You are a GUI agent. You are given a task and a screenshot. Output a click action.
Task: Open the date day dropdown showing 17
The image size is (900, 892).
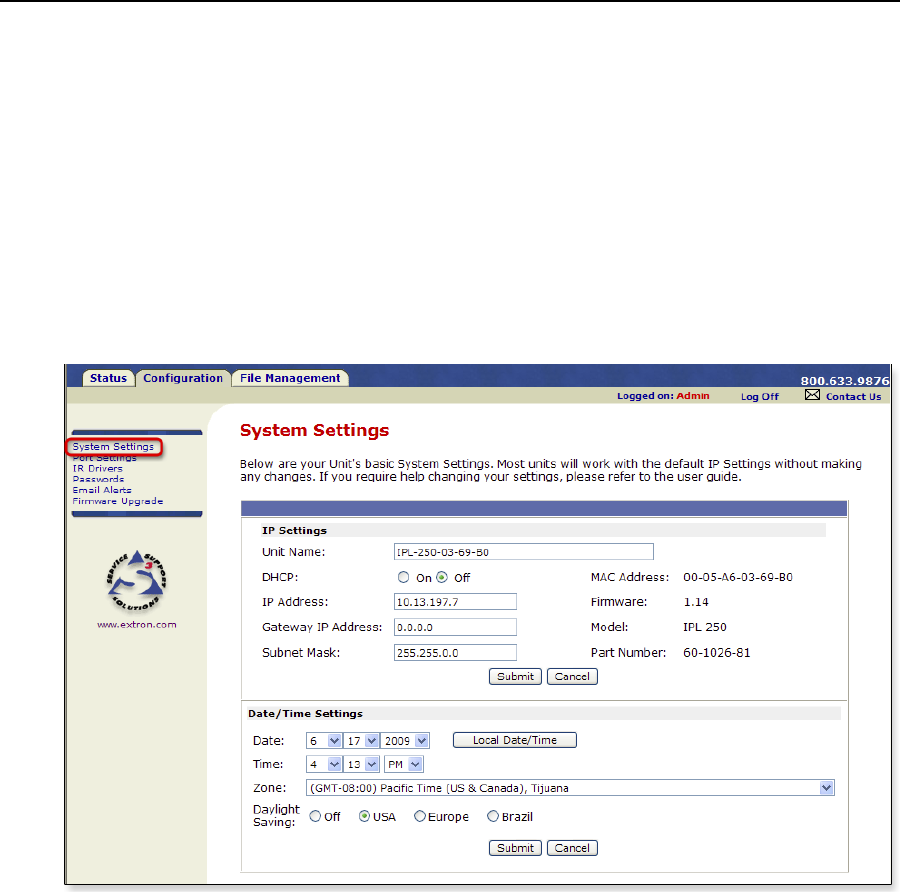pos(362,740)
